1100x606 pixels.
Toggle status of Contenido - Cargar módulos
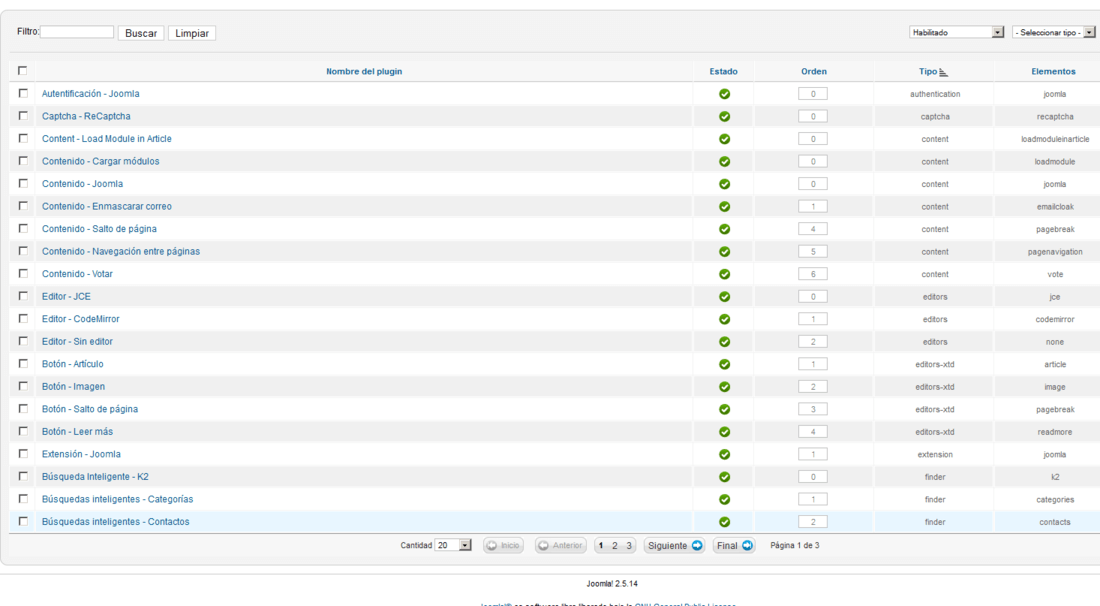point(724,161)
